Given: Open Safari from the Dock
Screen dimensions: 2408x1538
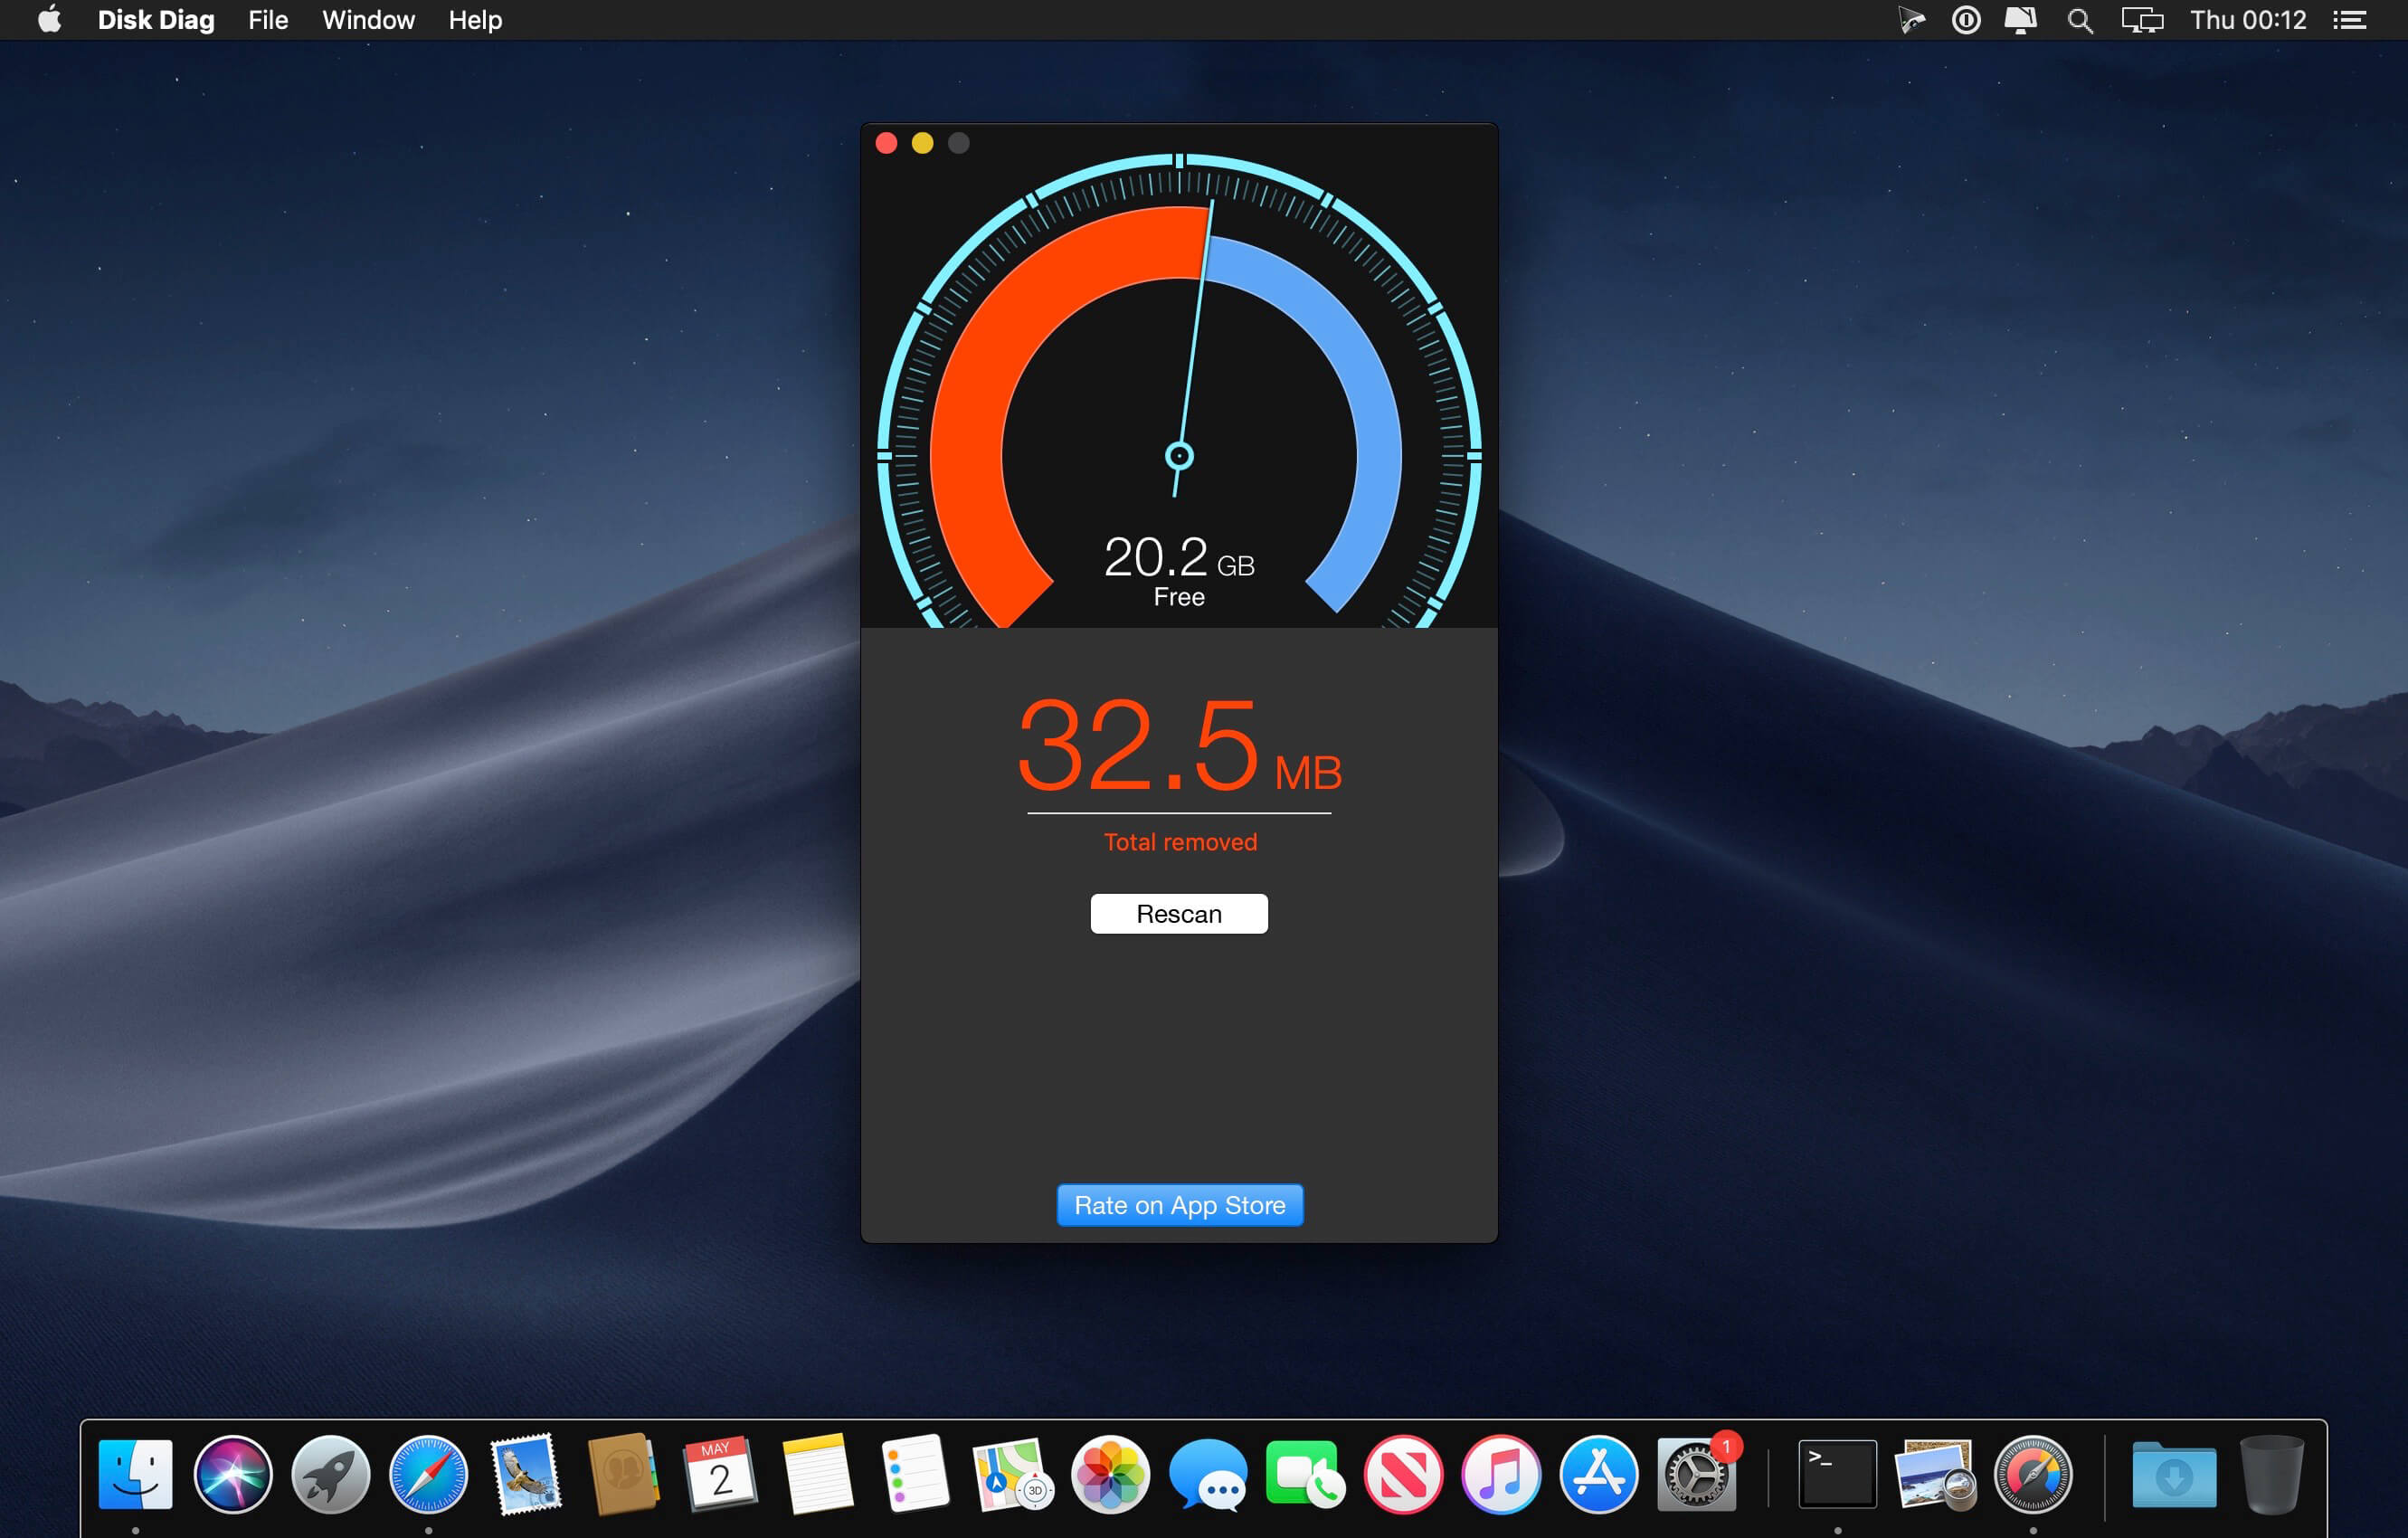Looking at the screenshot, I should (428, 1474).
